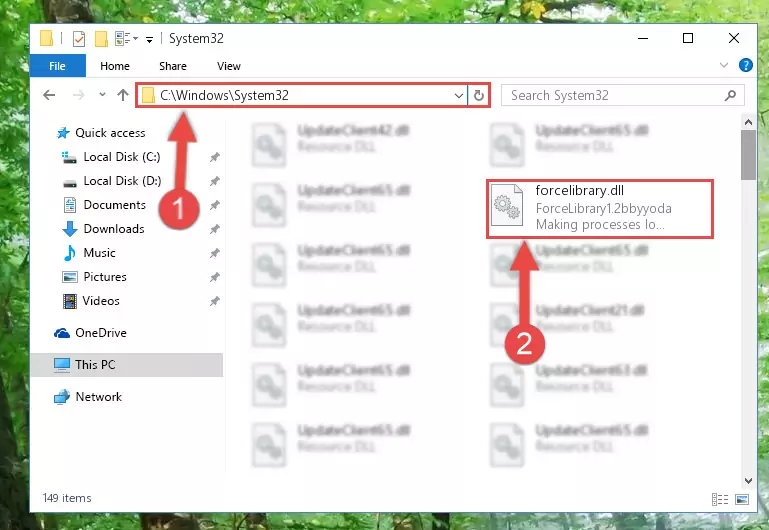Click the forcelibrary.dll gear file icon

coord(507,205)
